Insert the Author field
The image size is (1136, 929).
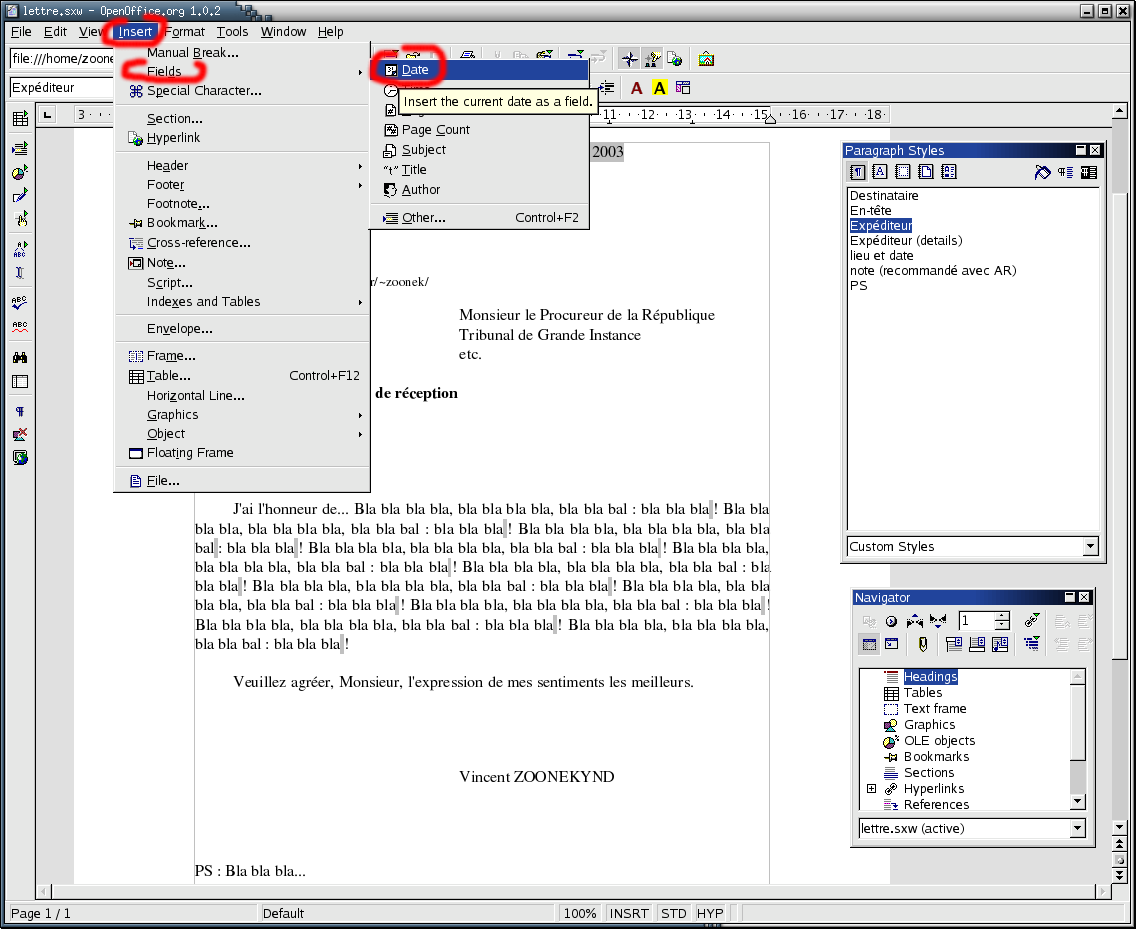pos(480,190)
